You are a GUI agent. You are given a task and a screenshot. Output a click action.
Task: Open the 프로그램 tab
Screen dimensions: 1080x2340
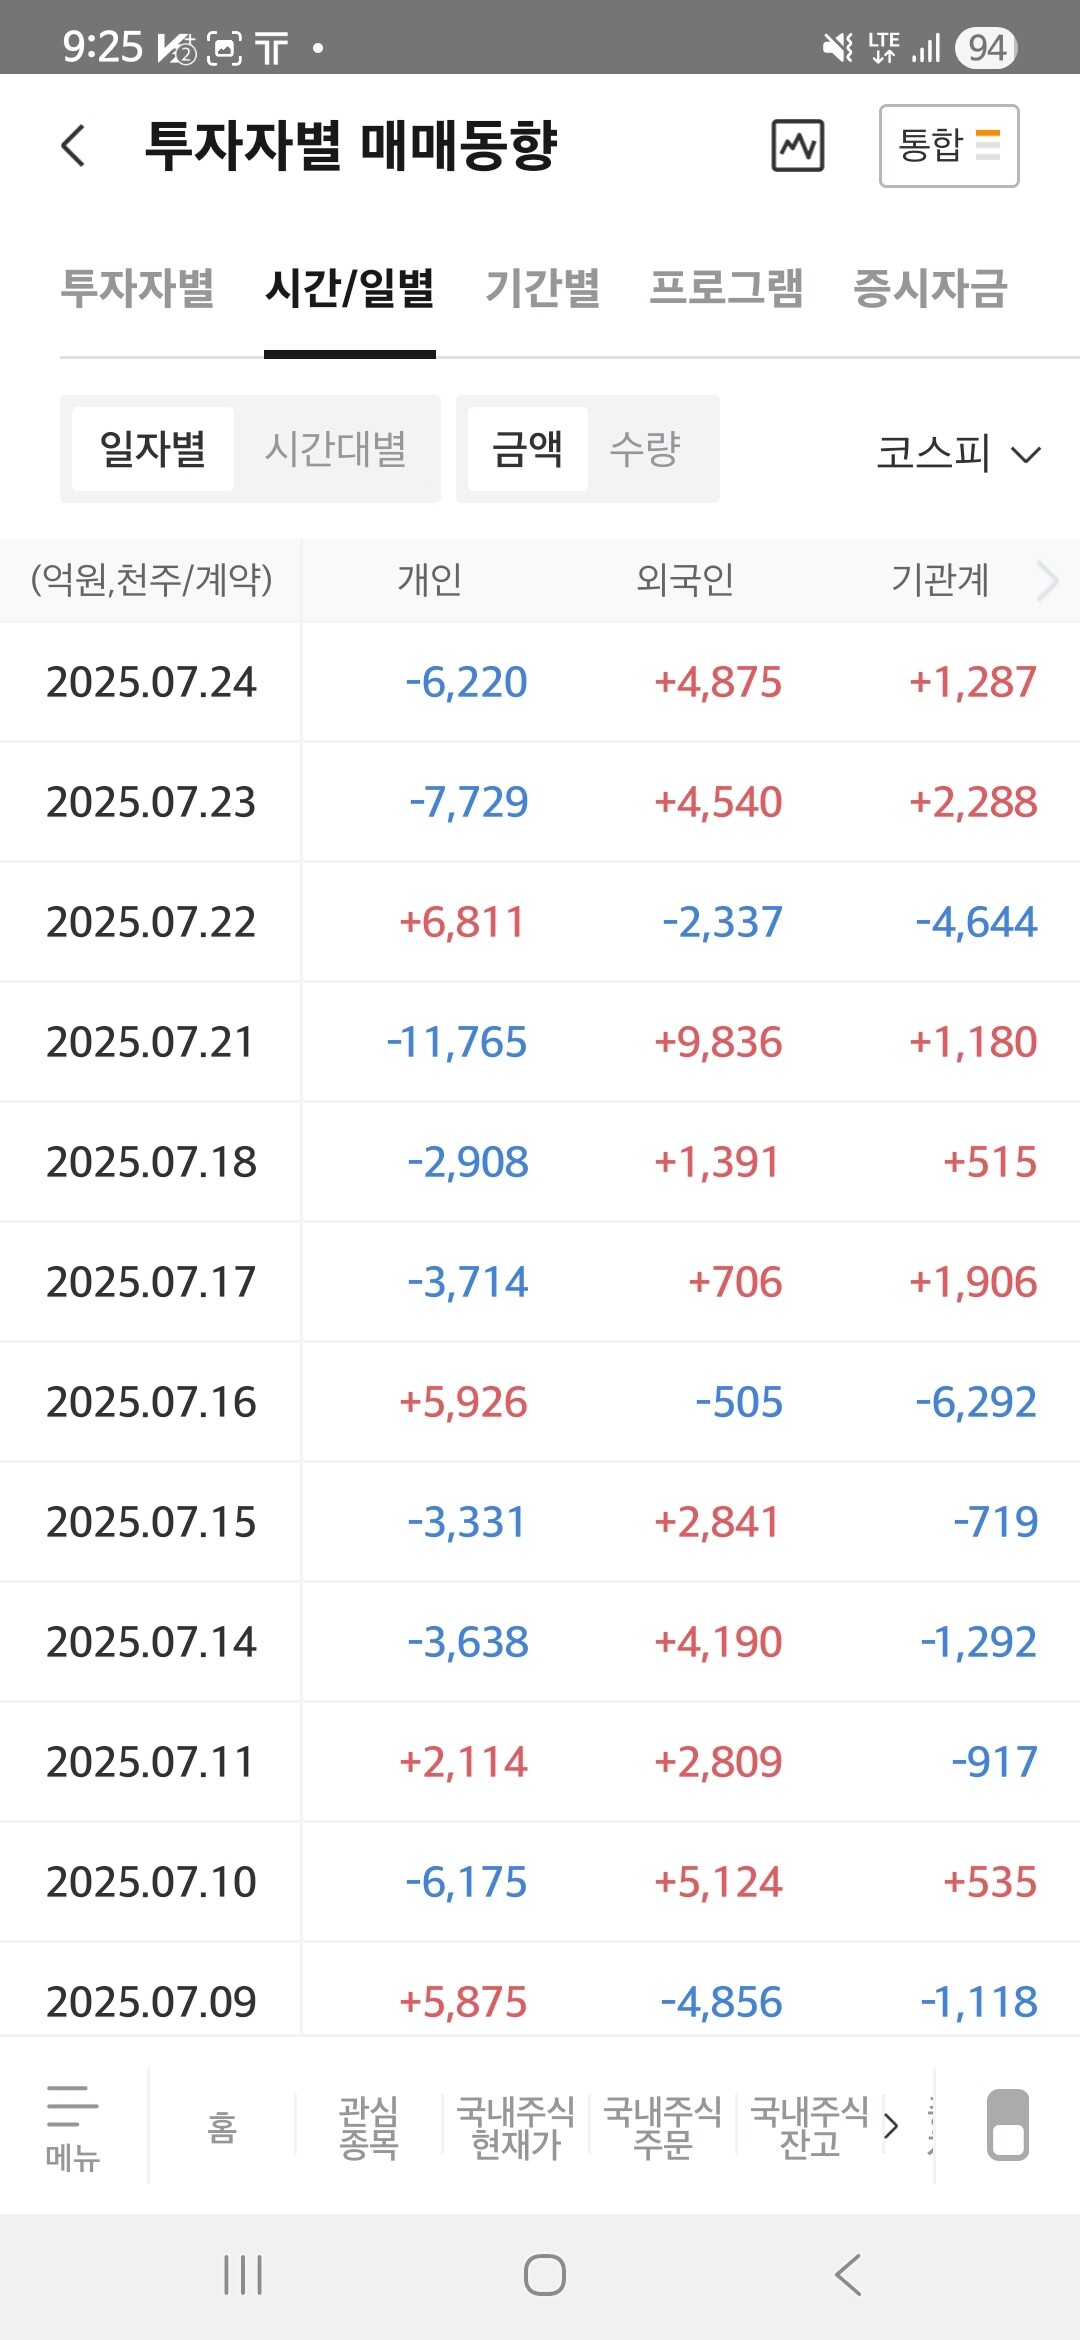(726, 289)
